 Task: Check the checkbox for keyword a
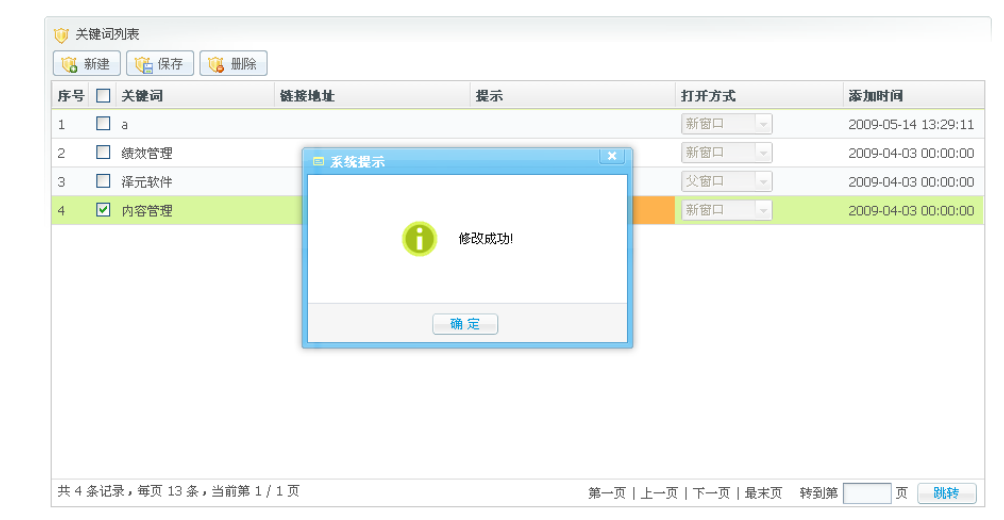[102, 124]
